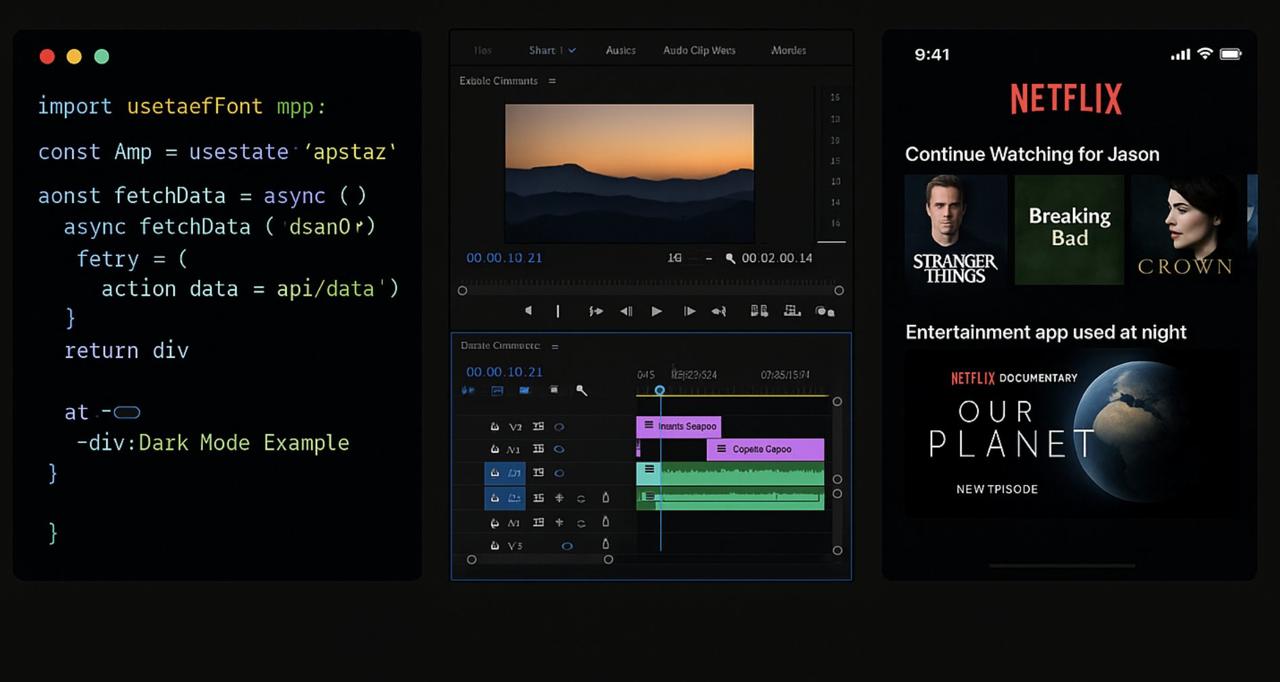Image resolution: width=1280 pixels, height=682 pixels.
Task: Open the Breaking Bad thumbnail
Action: (x=1069, y=230)
